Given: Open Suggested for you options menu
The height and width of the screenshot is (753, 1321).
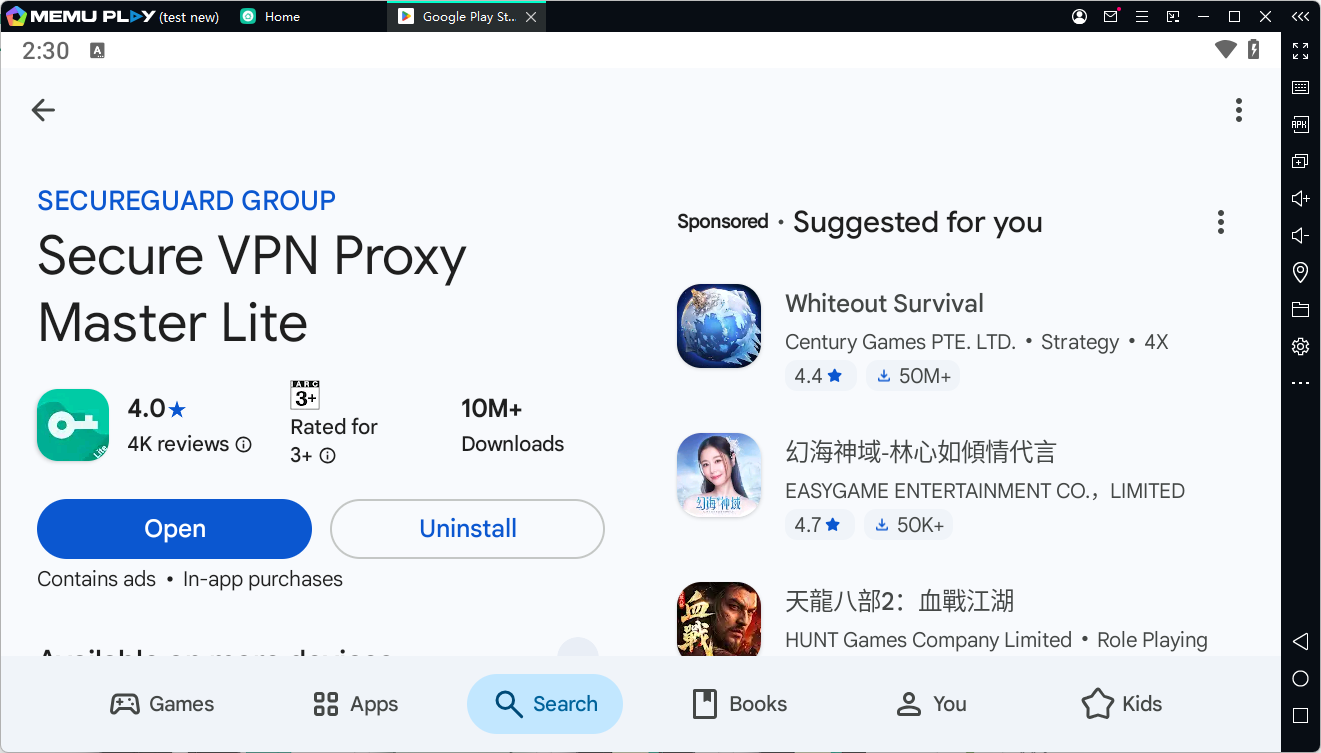Looking at the screenshot, I should pyautogui.click(x=1220, y=222).
